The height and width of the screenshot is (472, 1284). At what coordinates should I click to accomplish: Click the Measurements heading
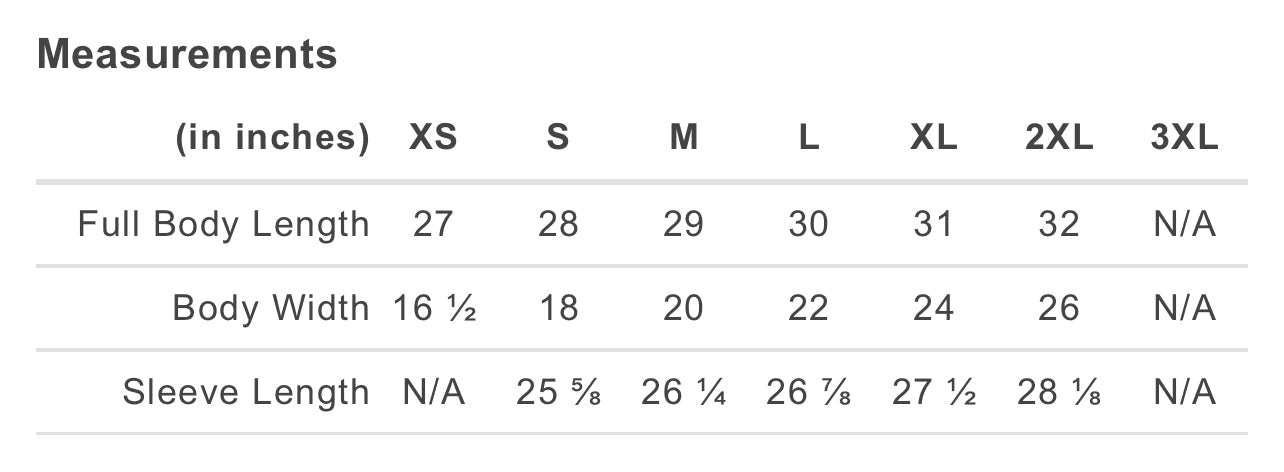point(187,54)
